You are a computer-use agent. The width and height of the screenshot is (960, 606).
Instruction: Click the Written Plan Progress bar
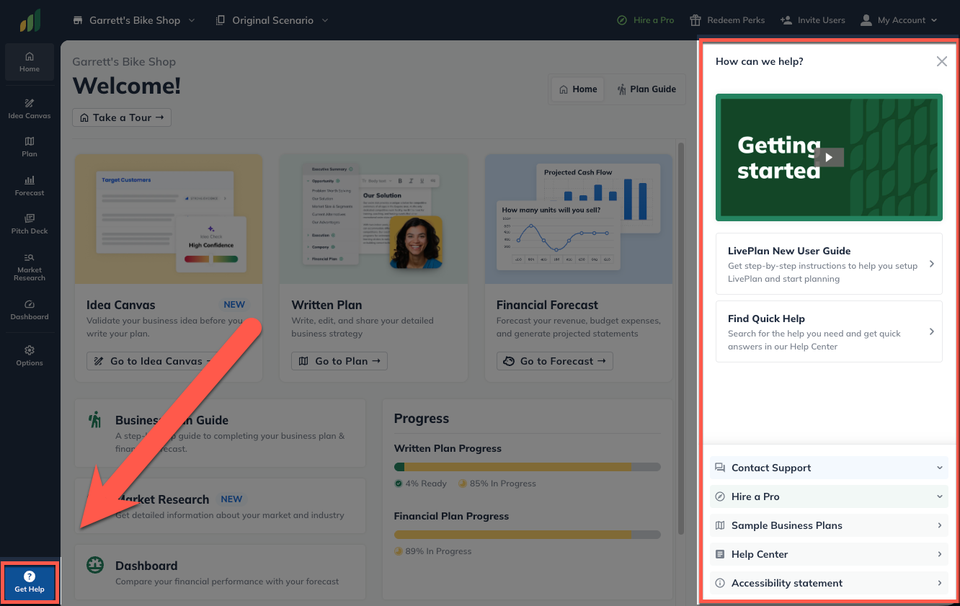[x=527, y=467]
